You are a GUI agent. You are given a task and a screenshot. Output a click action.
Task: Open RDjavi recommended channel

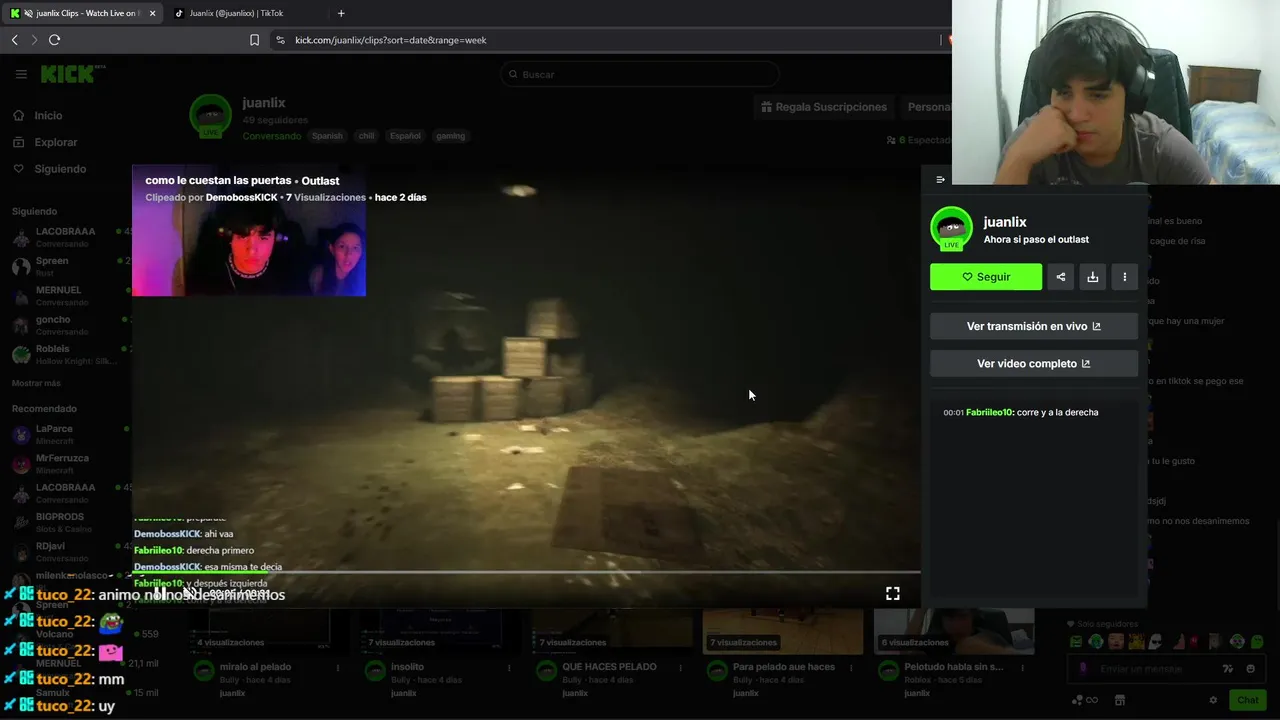[x=66, y=552]
